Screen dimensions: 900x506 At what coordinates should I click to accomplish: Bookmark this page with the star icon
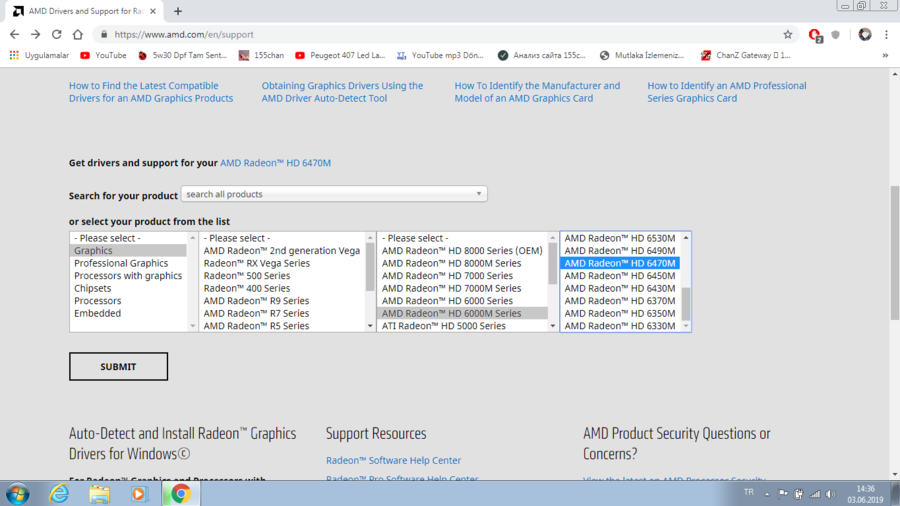point(788,34)
